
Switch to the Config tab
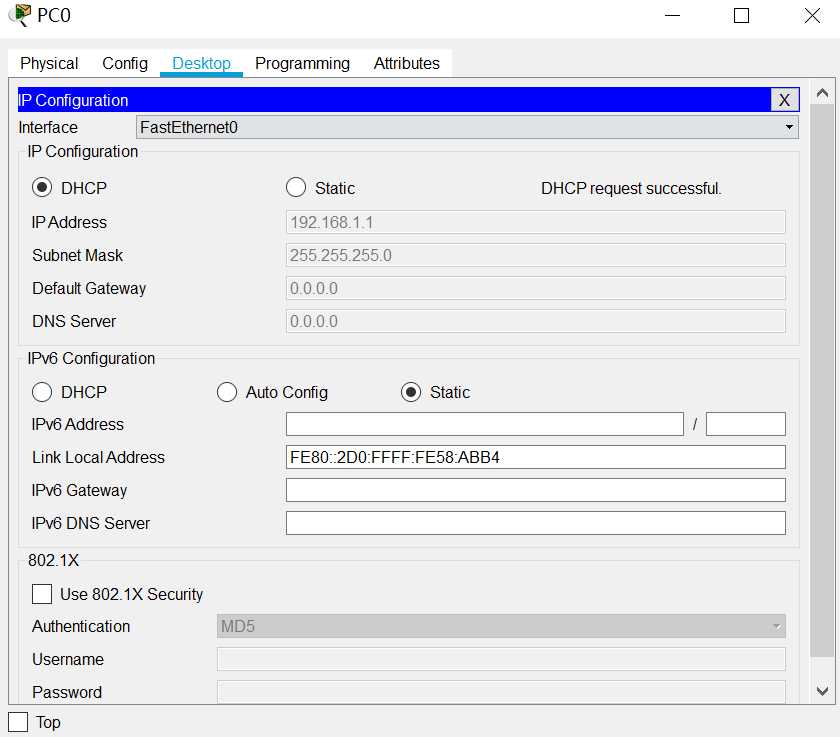[125, 63]
